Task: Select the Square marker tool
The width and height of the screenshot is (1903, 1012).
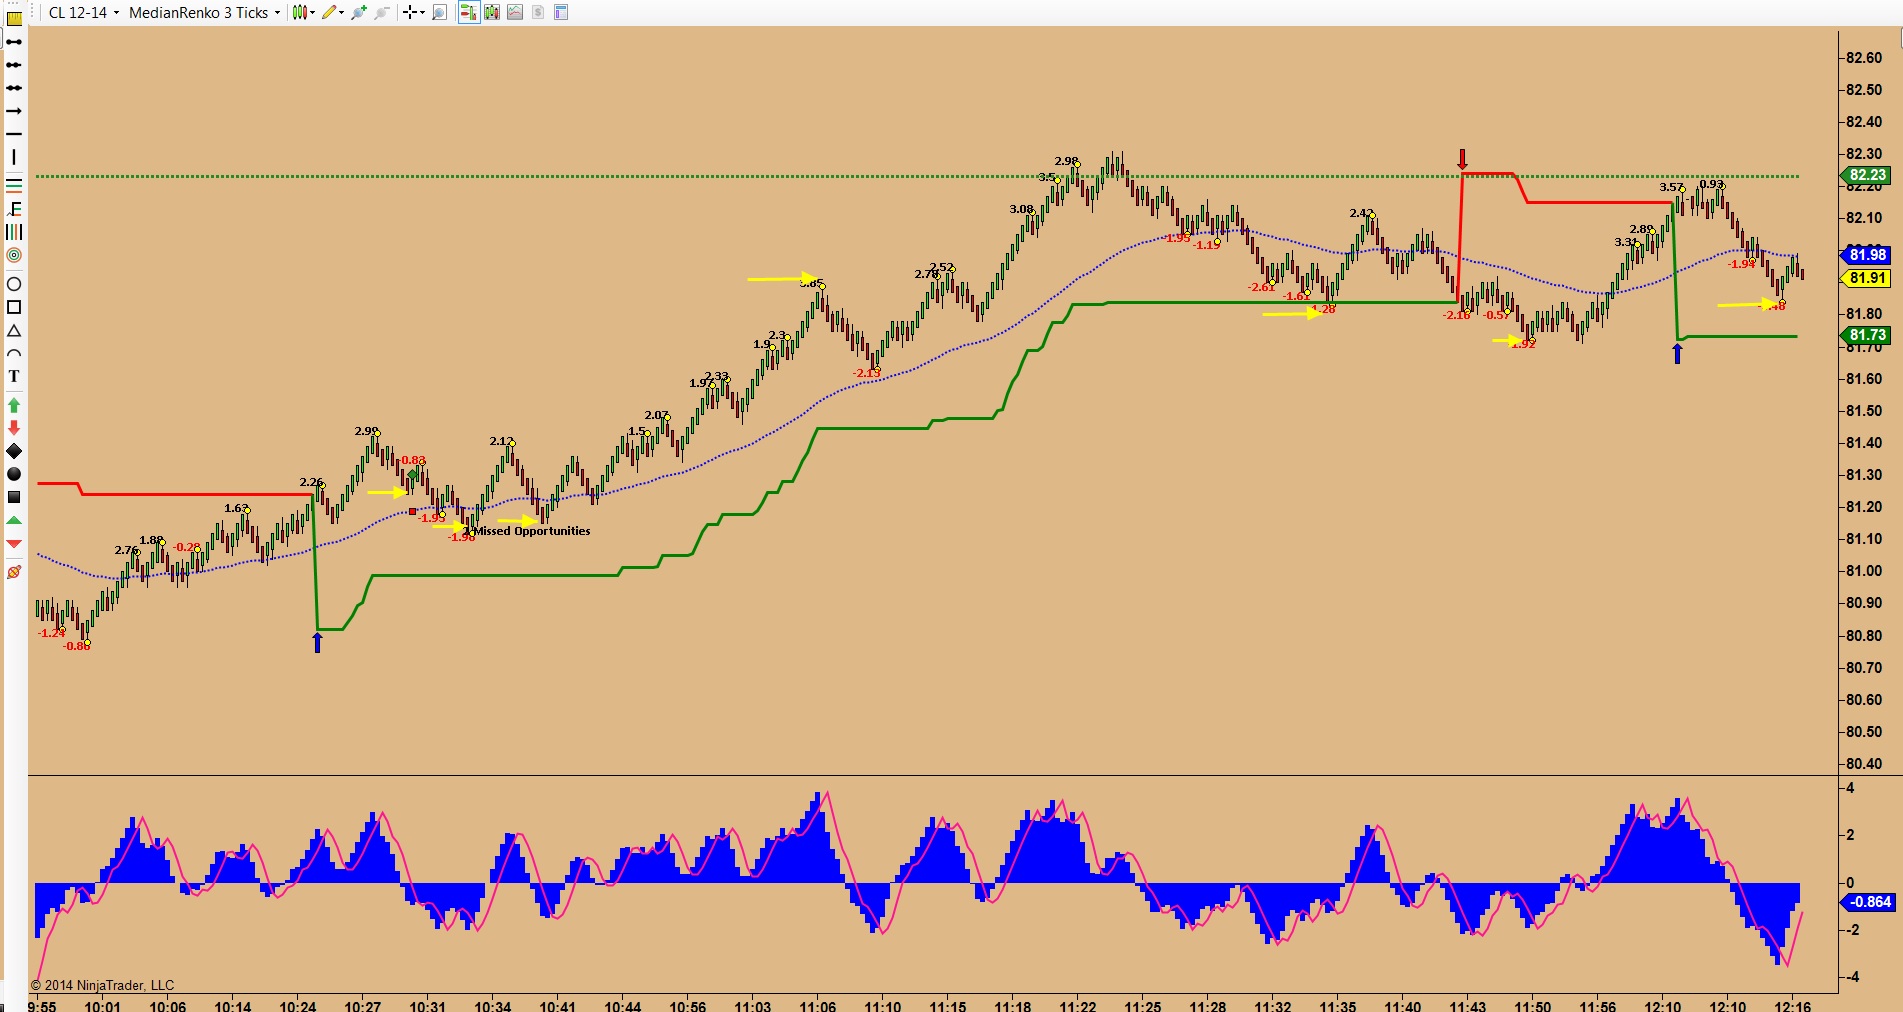Action: coord(14,497)
